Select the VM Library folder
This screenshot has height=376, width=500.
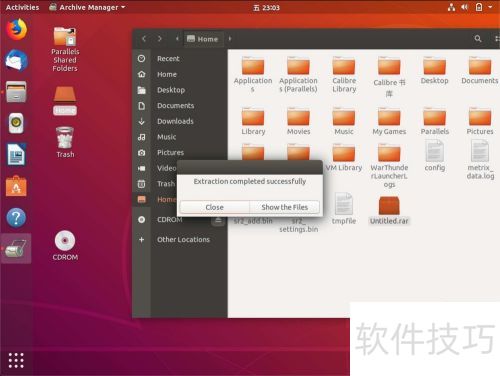pos(344,157)
